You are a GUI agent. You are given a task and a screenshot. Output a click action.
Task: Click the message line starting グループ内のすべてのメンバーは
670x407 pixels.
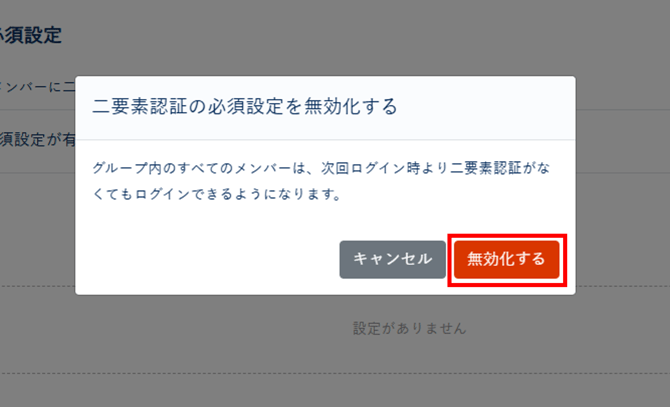tap(321, 168)
